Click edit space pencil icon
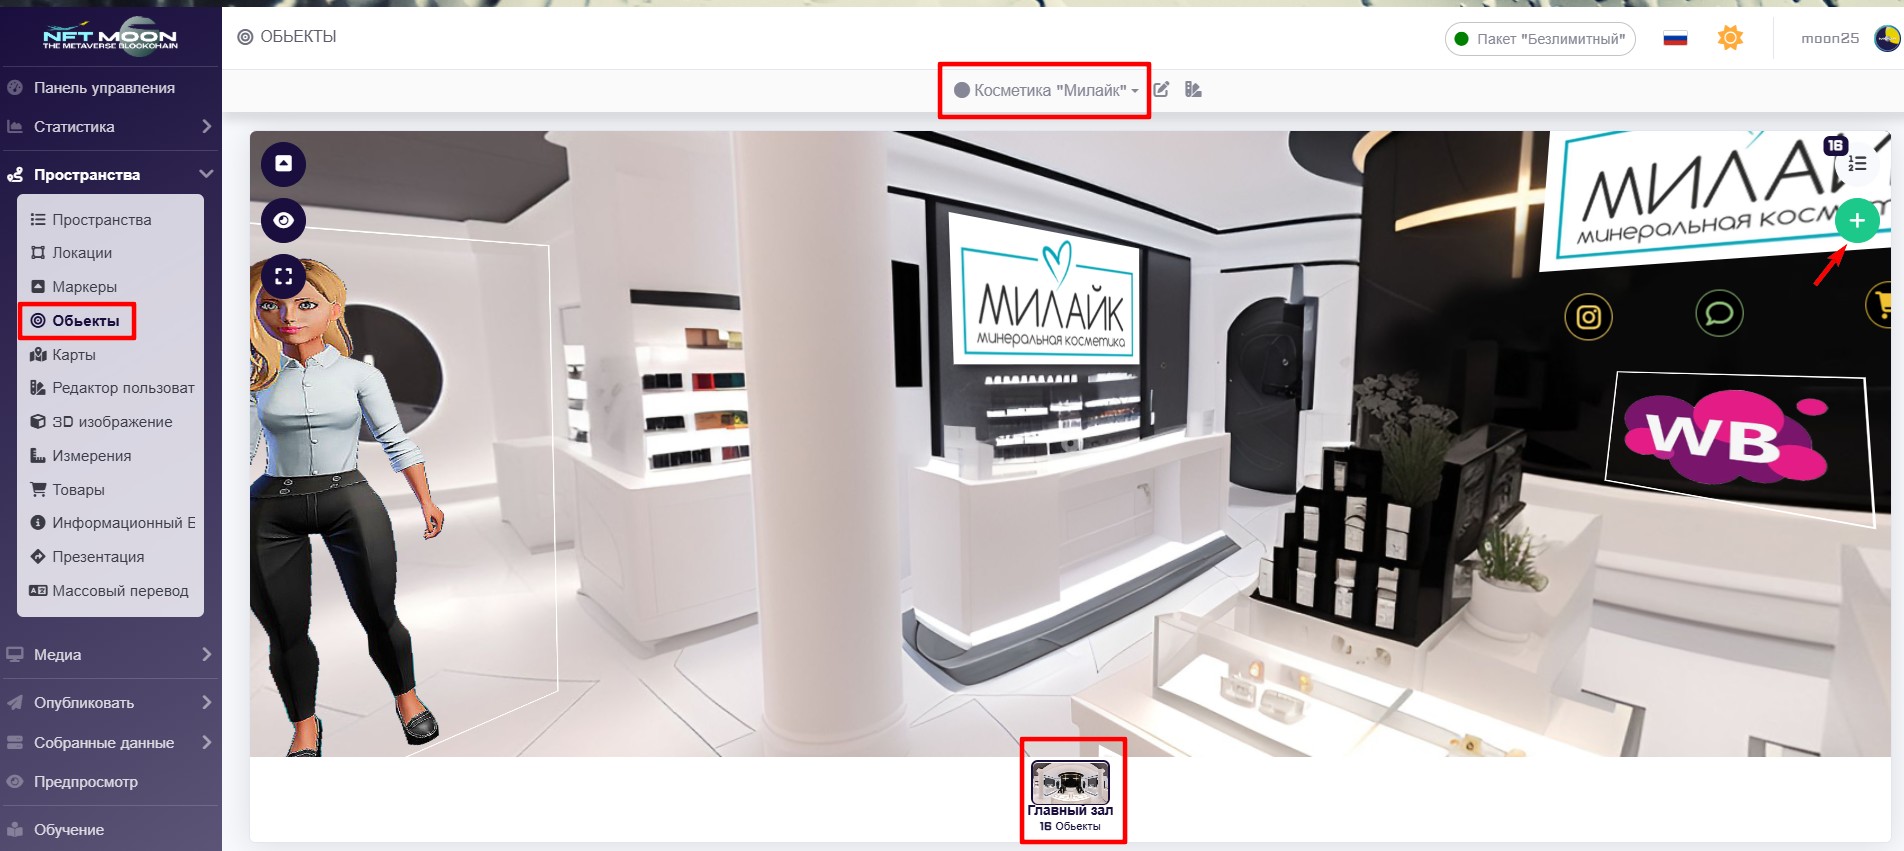 (1161, 90)
